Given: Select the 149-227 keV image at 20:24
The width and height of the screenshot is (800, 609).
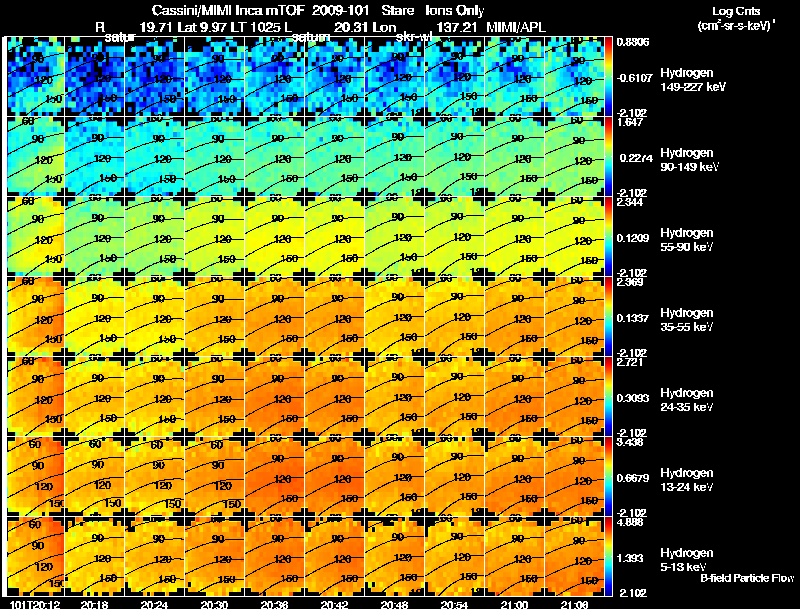Looking at the screenshot, I should coord(155,77).
